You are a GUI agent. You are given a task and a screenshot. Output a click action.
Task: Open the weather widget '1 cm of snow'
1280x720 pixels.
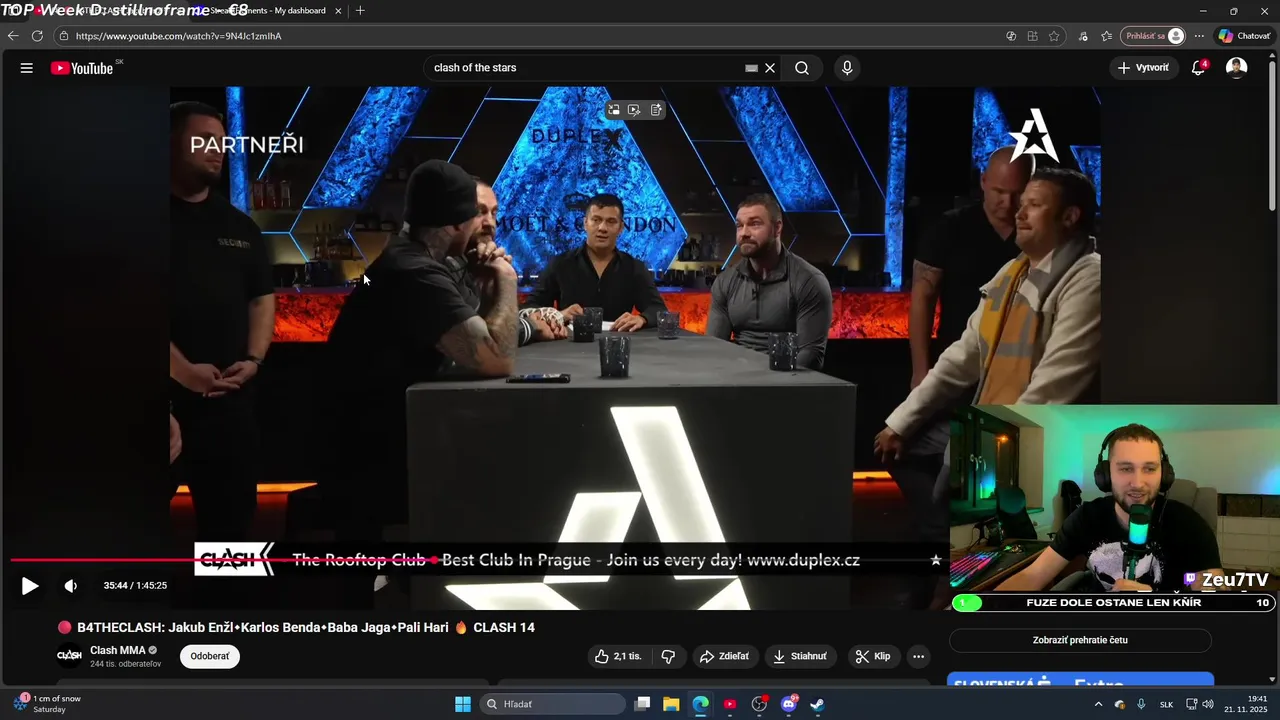pyautogui.click(x=47, y=704)
